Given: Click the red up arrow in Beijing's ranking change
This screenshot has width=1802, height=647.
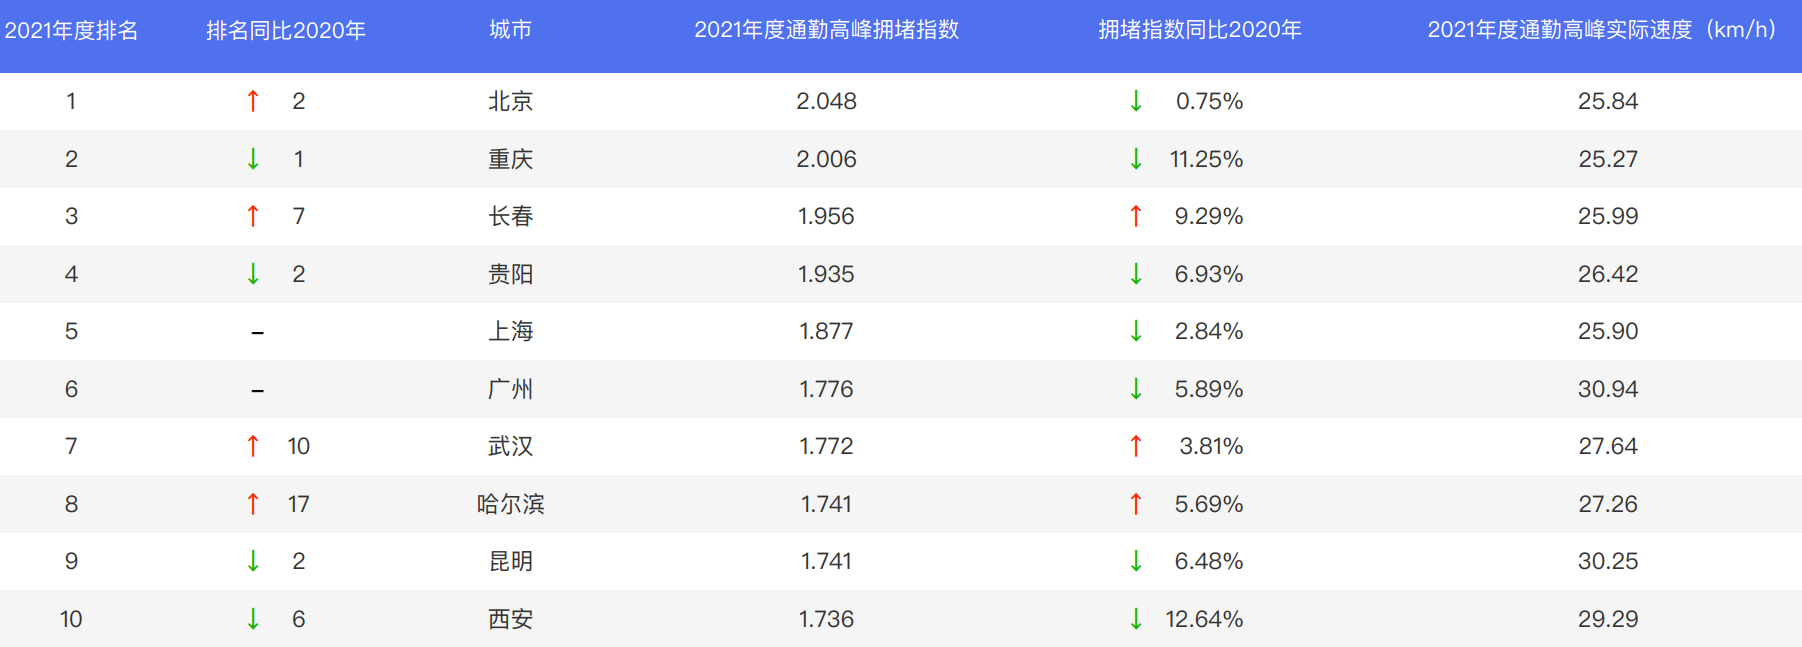Looking at the screenshot, I should tap(253, 101).
